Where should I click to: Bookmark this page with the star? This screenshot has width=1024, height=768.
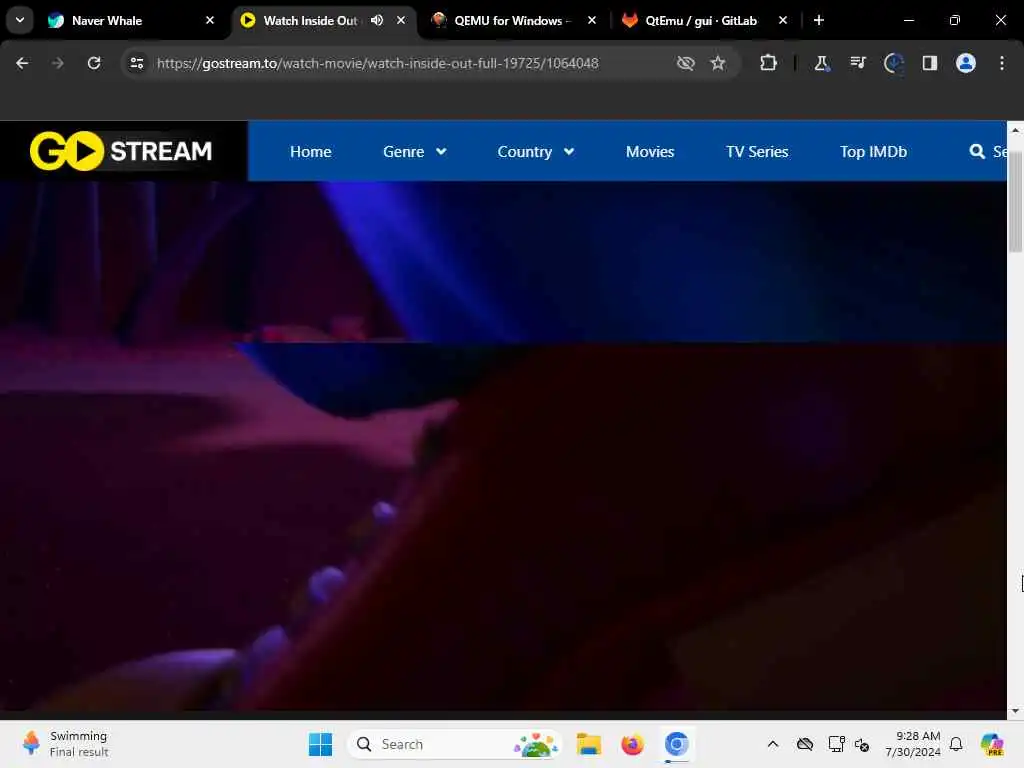[x=718, y=63]
